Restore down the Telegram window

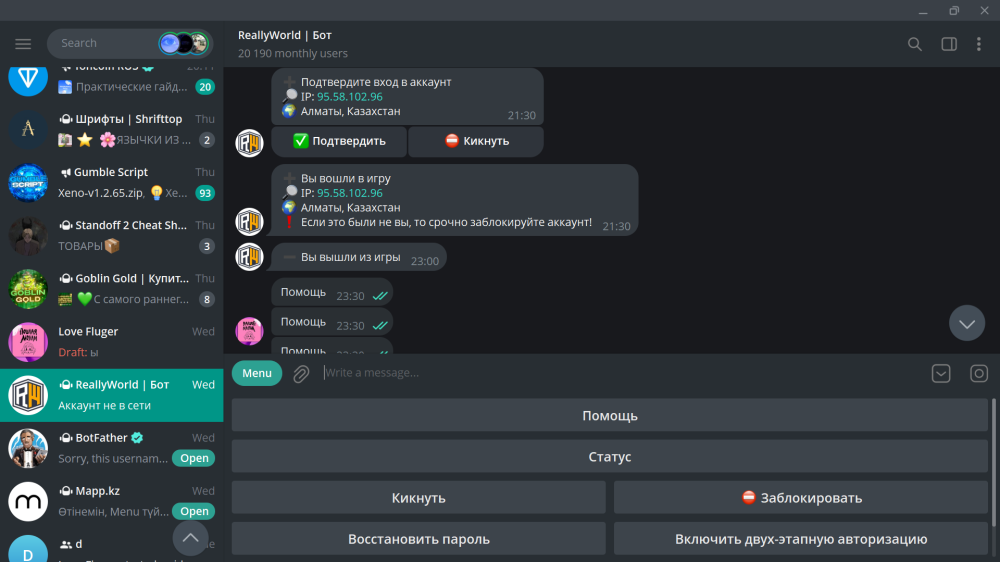coord(953,10)
